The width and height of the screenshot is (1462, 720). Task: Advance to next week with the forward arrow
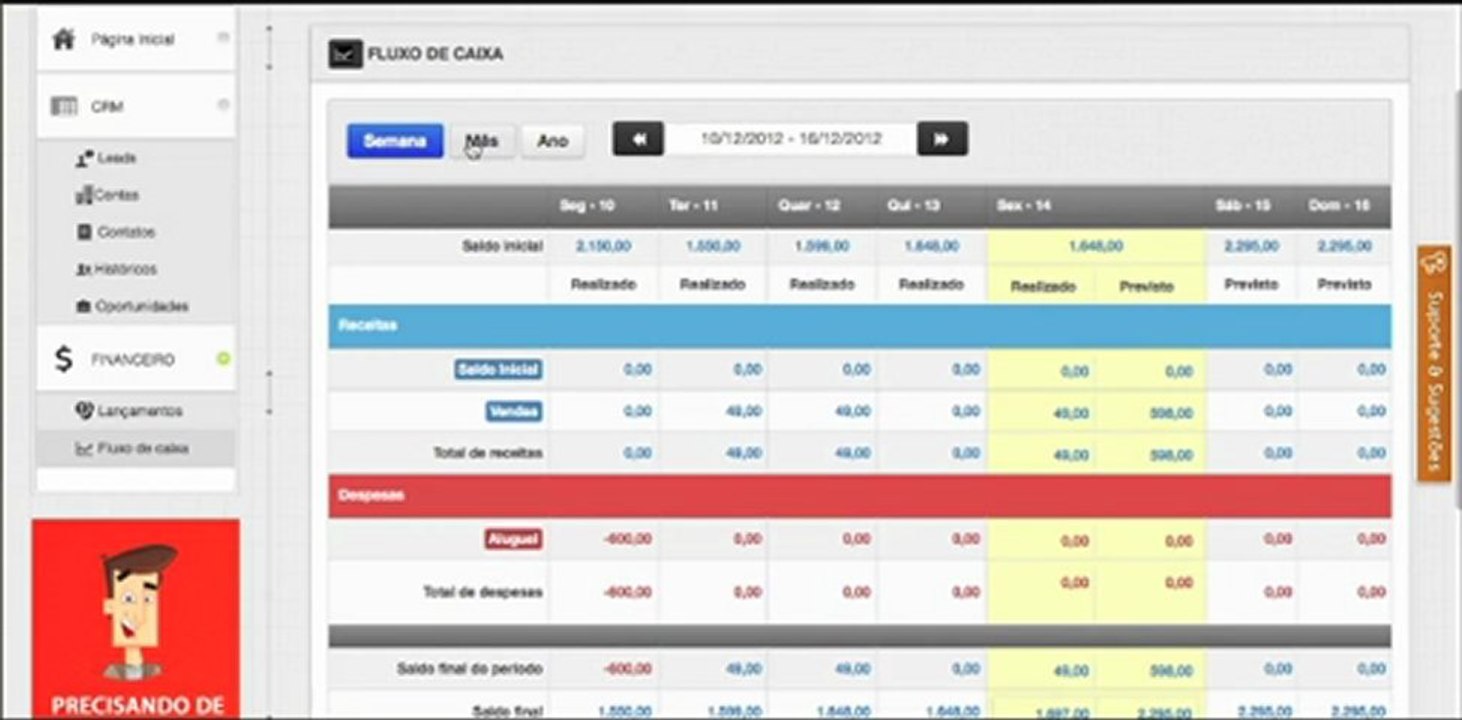tap(942, 139)
